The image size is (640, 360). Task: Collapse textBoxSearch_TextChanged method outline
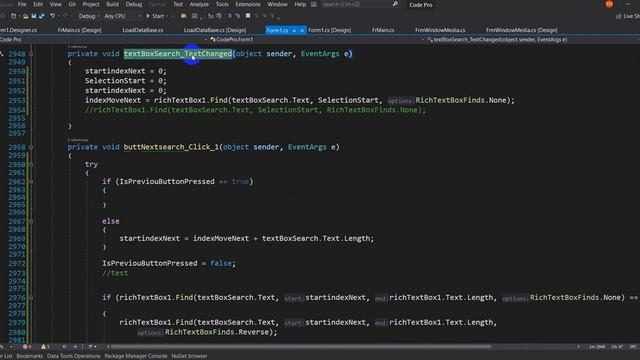31,54
